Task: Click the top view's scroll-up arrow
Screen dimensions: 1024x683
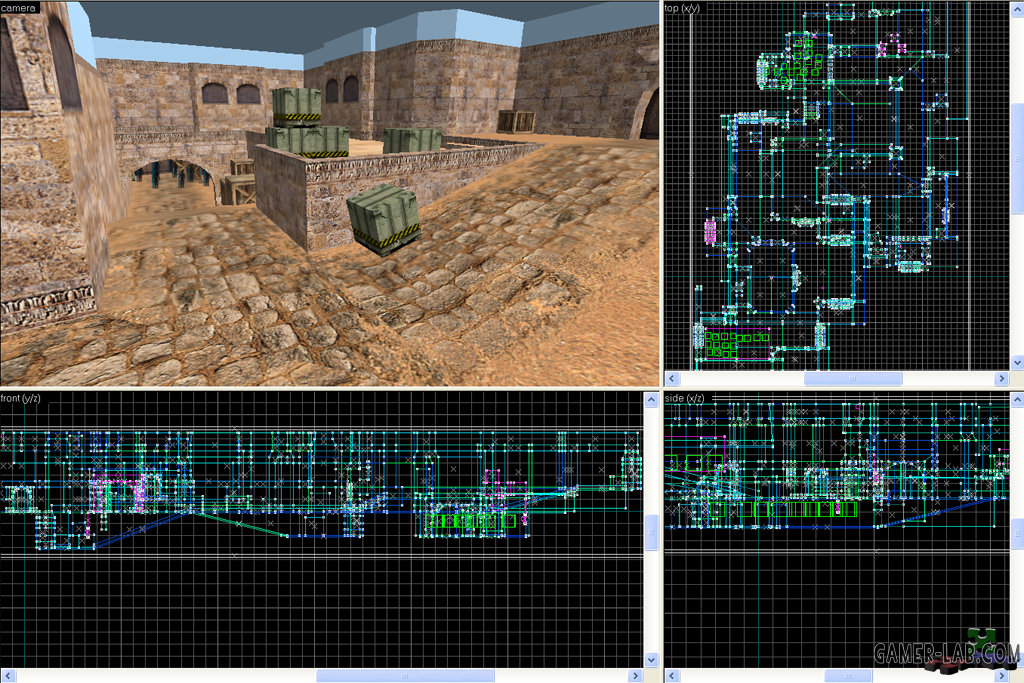Action: click(1017, 9)
